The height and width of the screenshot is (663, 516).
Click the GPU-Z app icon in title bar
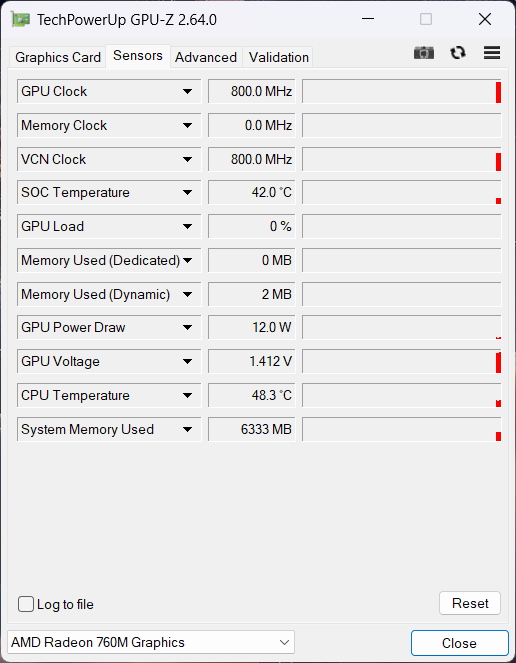tap(20, 19)
